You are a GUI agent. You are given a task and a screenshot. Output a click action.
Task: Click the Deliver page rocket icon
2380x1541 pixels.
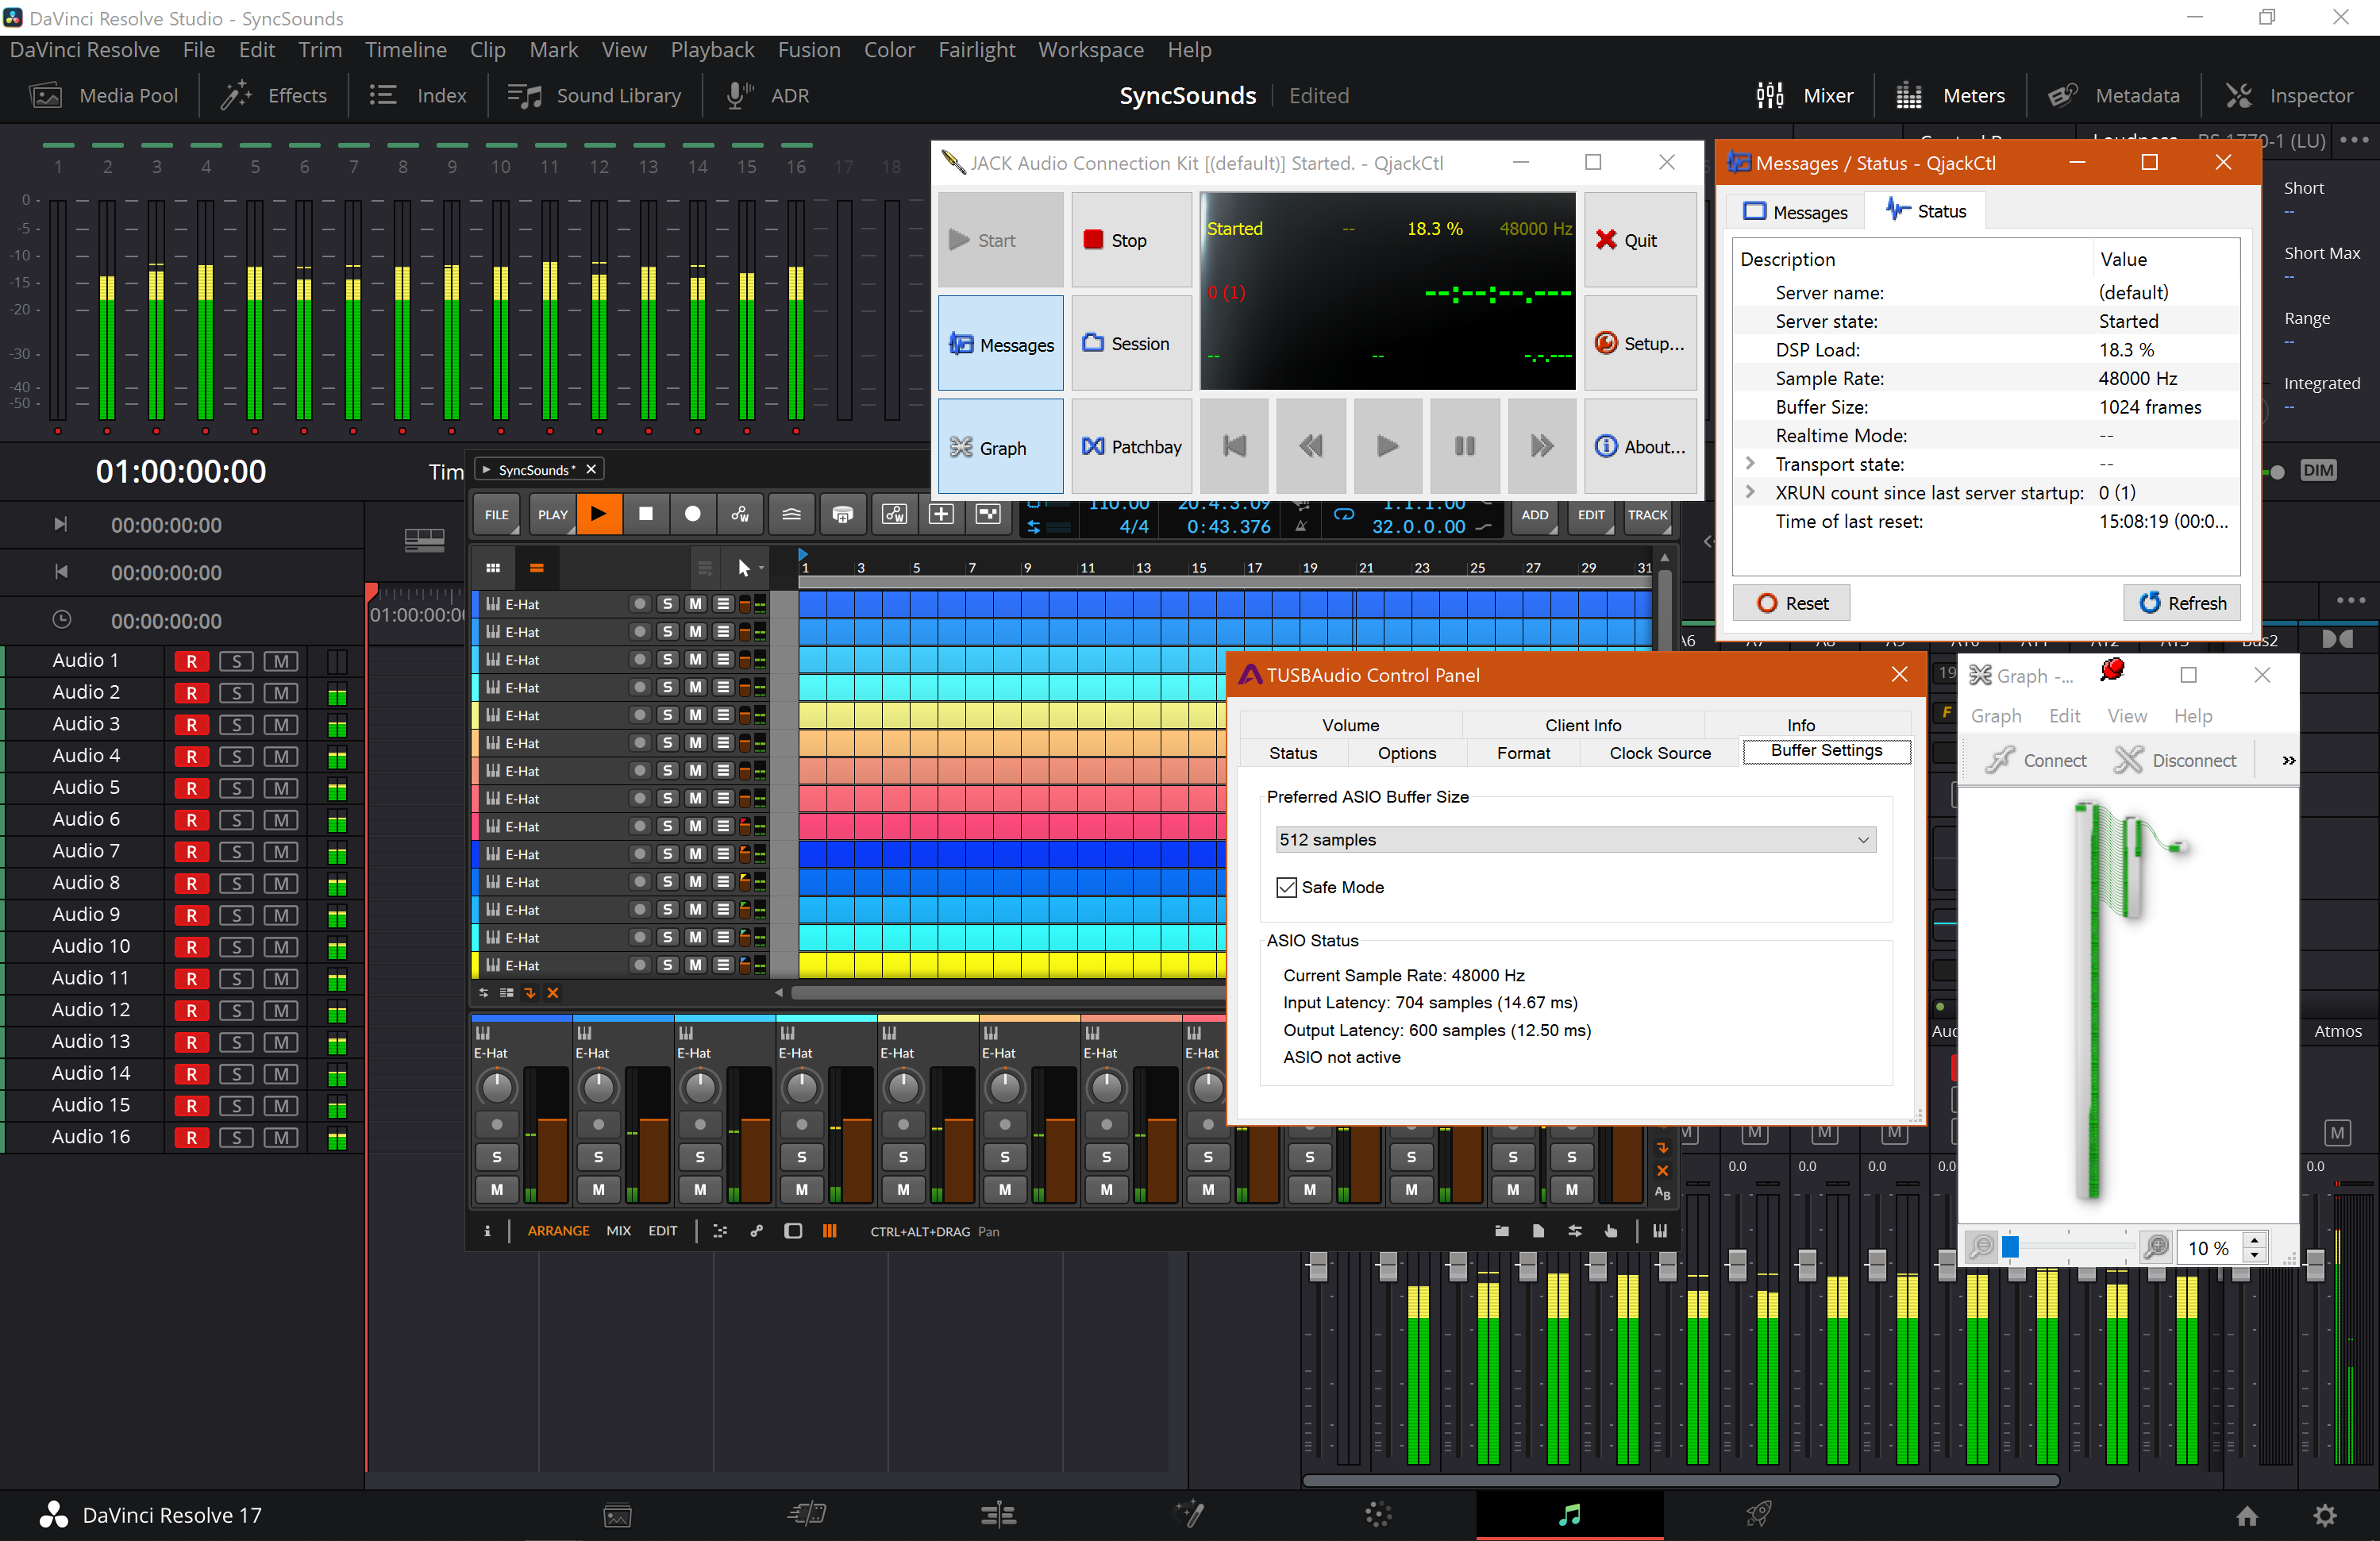[1760, 1514]
